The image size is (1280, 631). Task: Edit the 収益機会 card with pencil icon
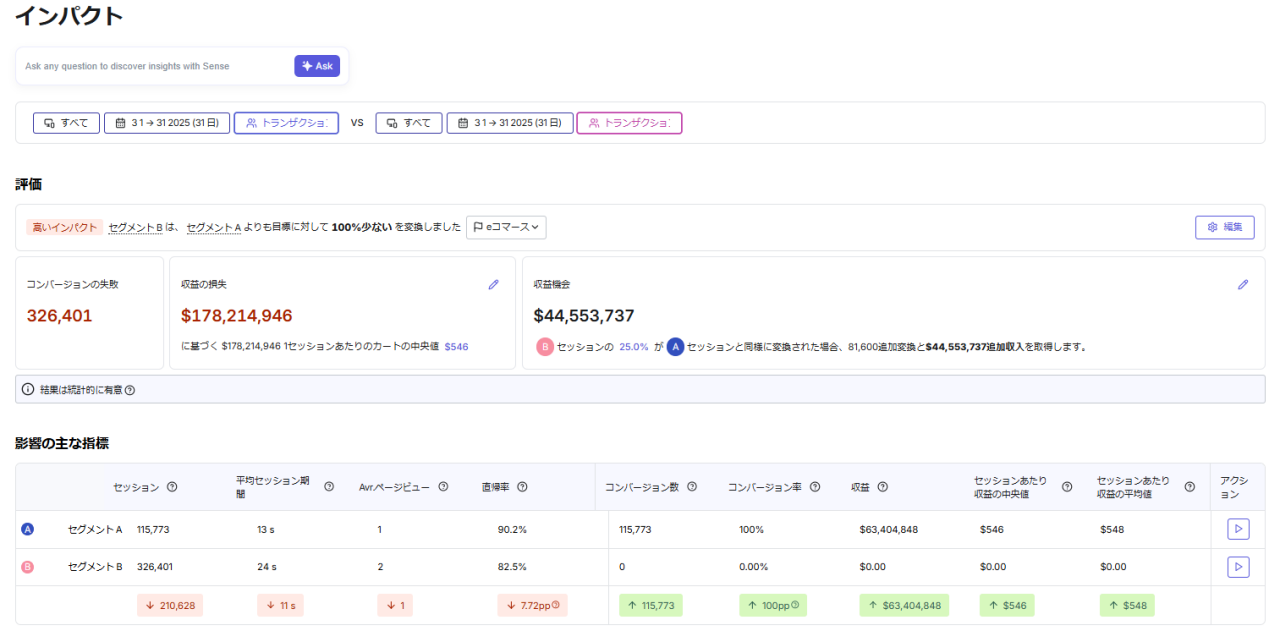click(1243, 285)
